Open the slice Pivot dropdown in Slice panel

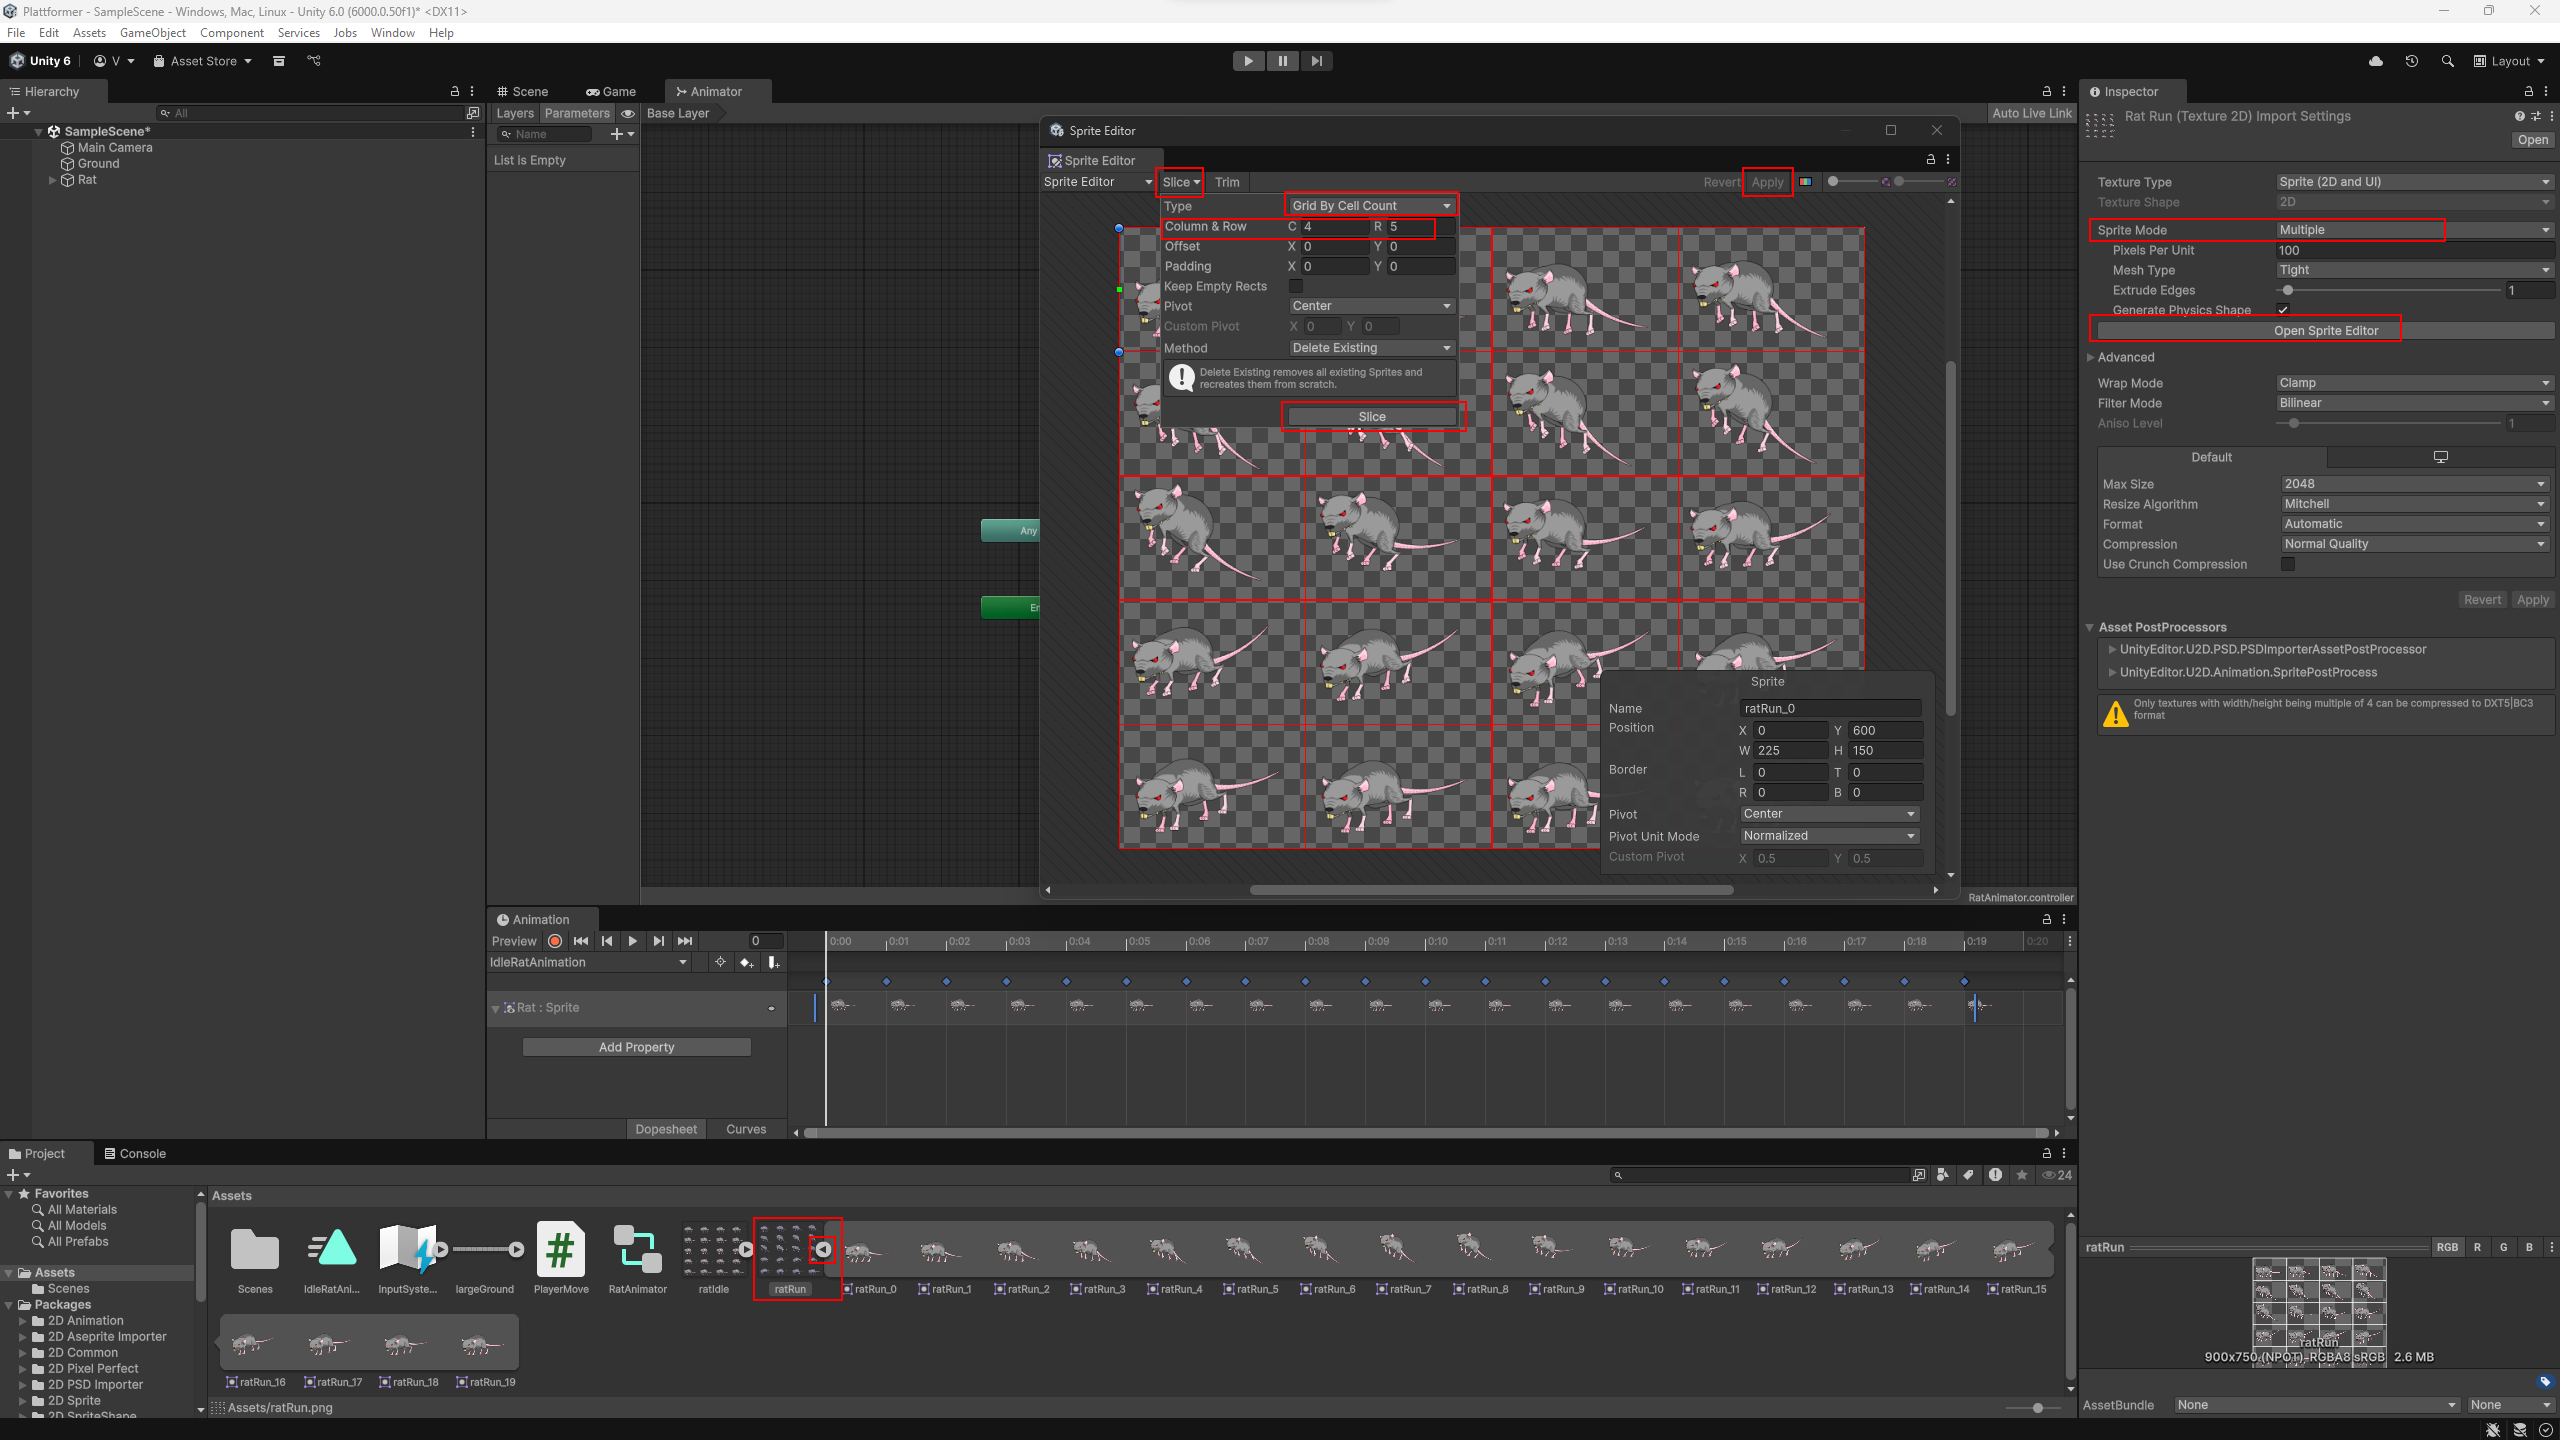click(1370, 306)
